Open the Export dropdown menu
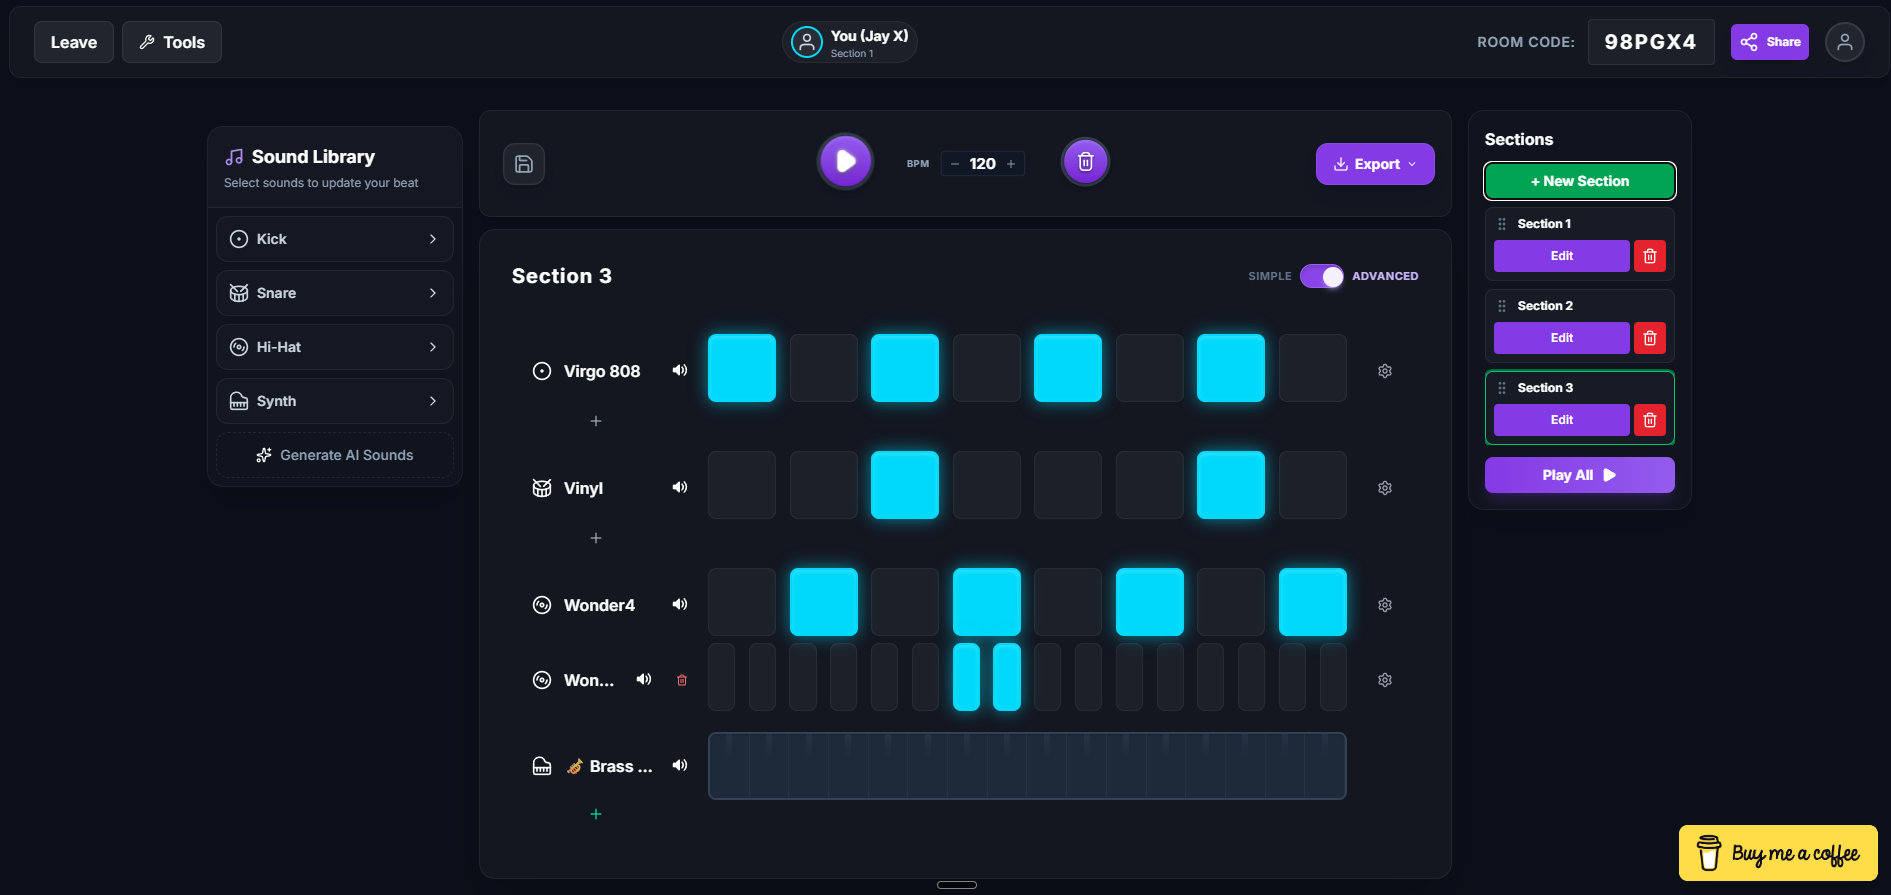The height and width of the screenshot is (895, 1891). 1374,164
